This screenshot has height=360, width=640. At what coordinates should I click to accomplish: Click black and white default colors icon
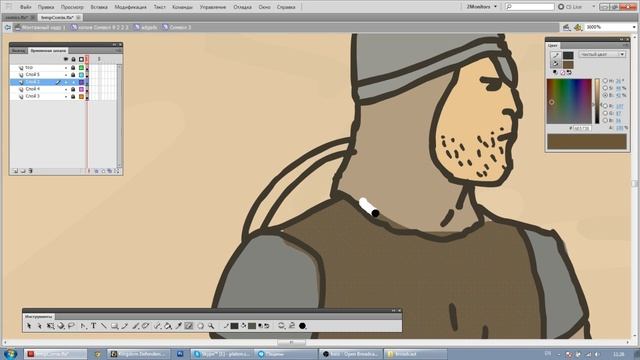click(555, 72)
